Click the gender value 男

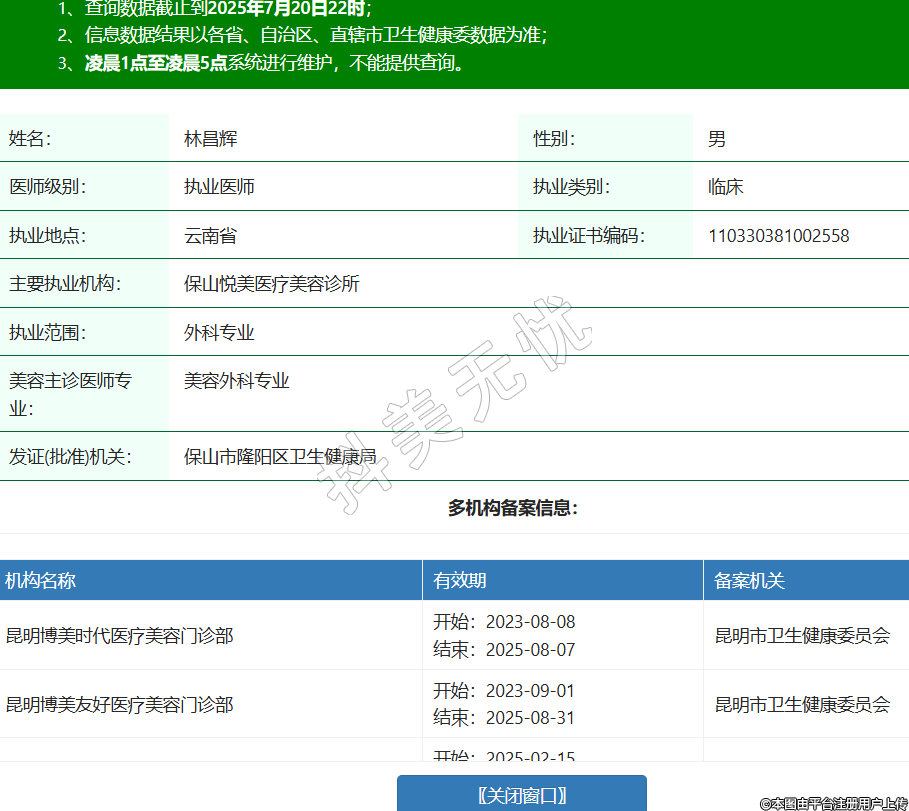coord(716,139)
